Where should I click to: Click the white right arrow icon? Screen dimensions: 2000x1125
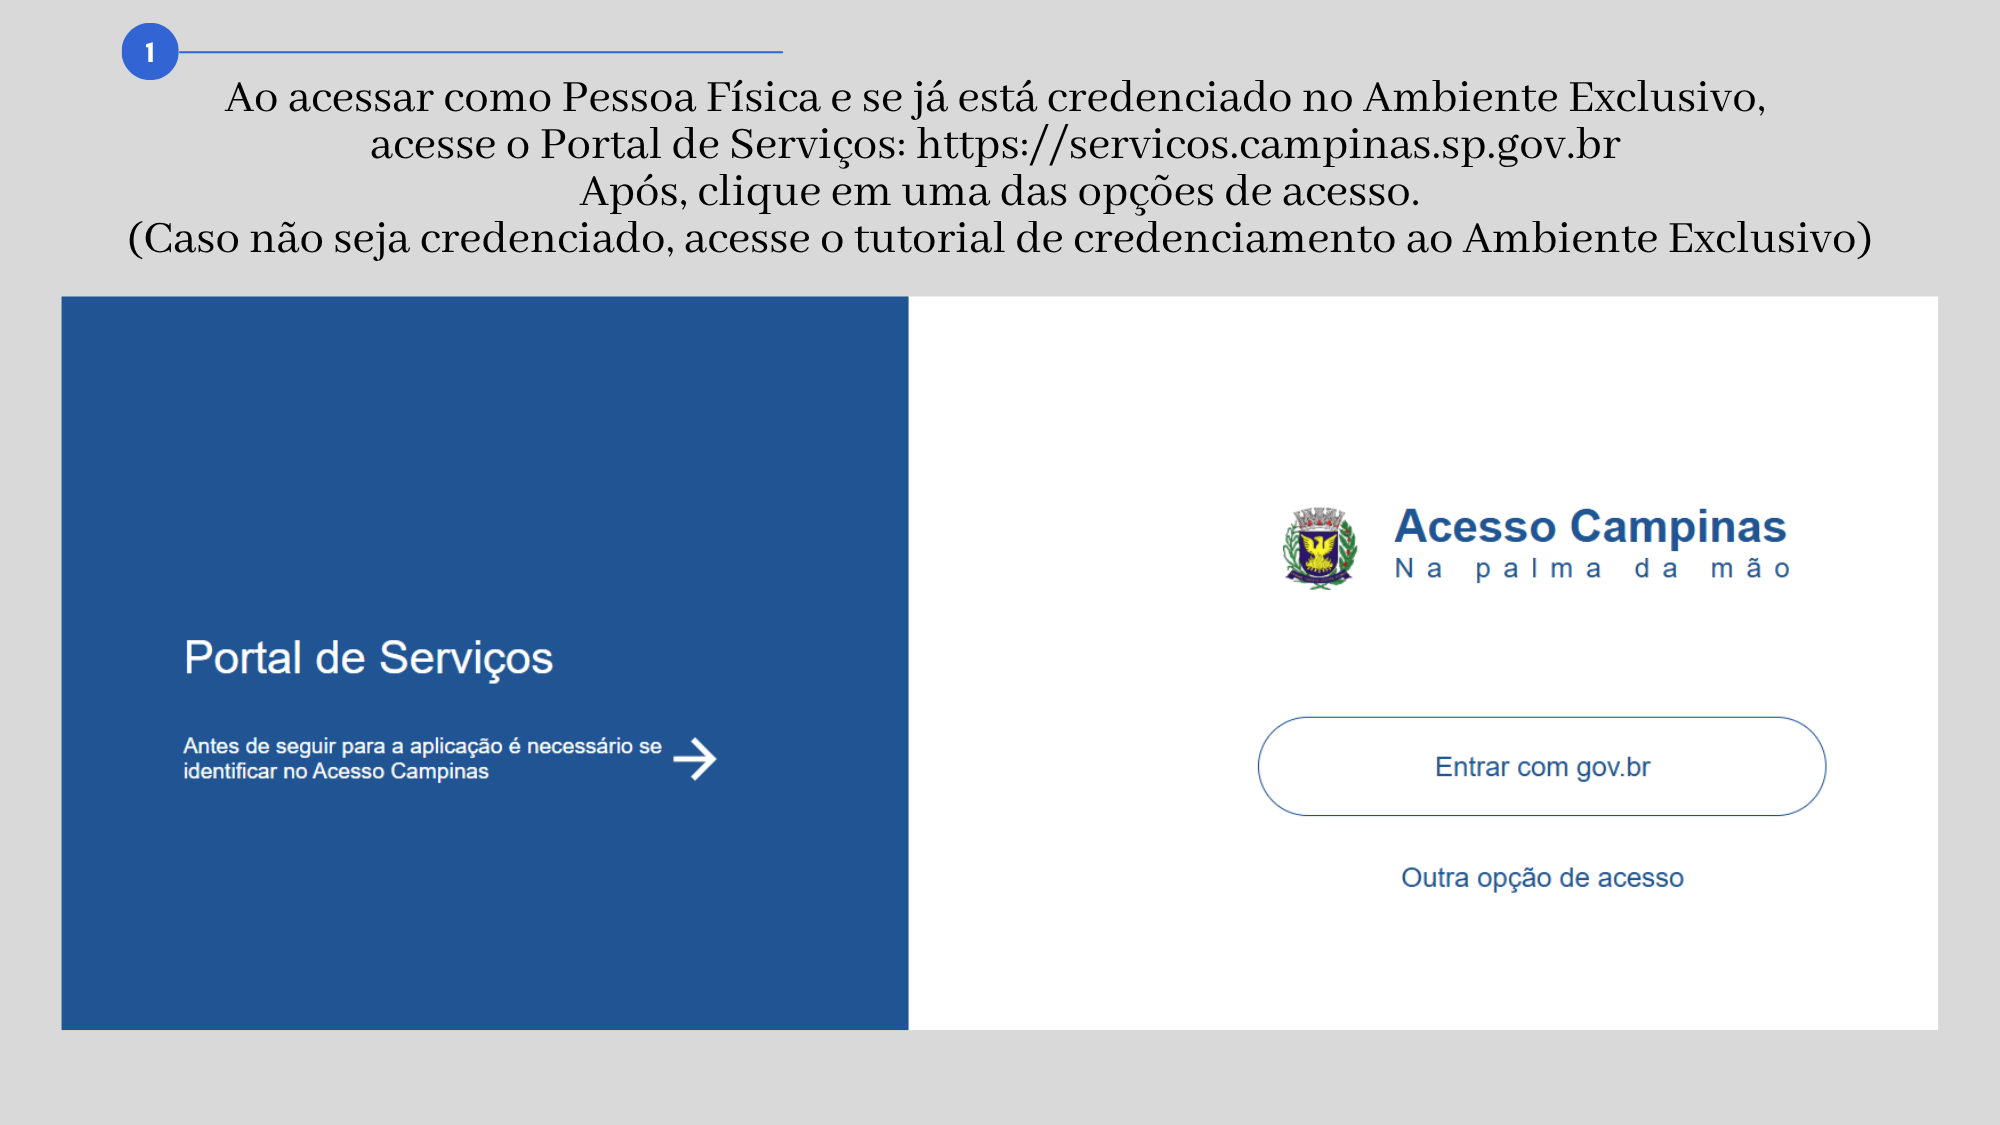695,759
